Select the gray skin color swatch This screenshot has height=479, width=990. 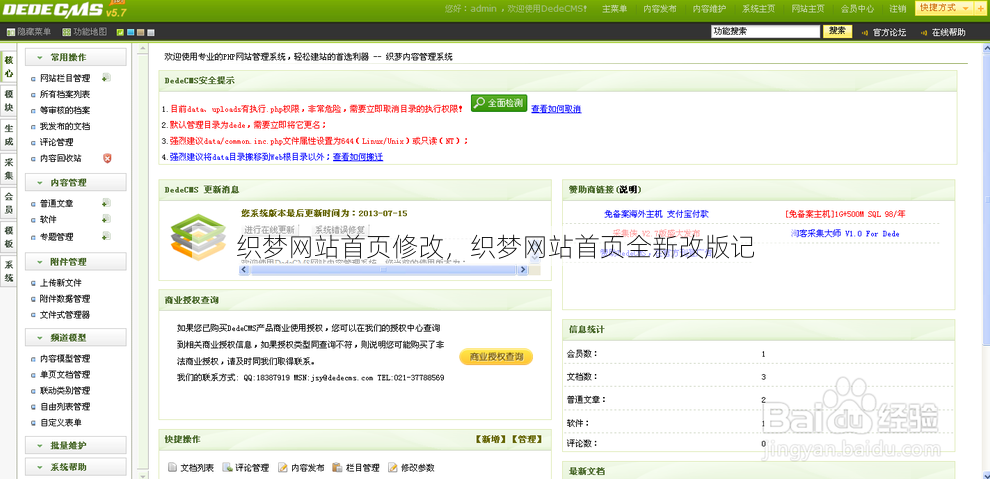coord(151,32)
